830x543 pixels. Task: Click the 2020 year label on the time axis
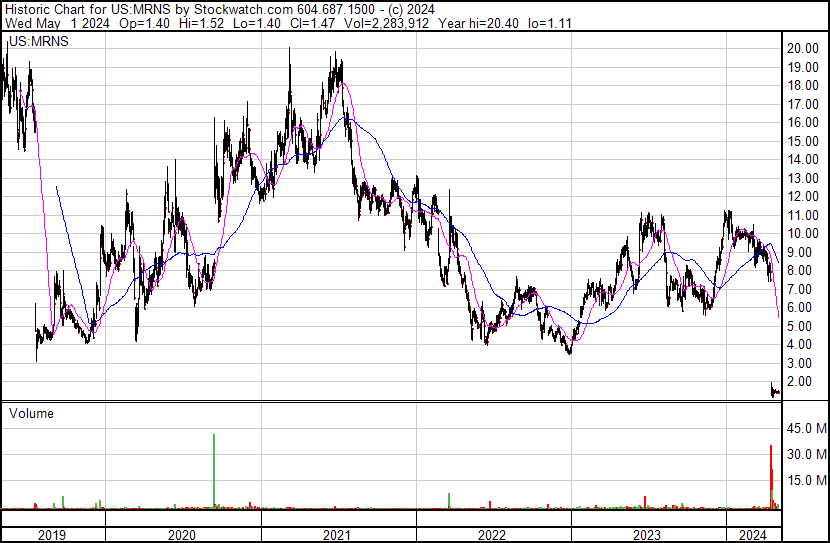[x=182, y=535]
